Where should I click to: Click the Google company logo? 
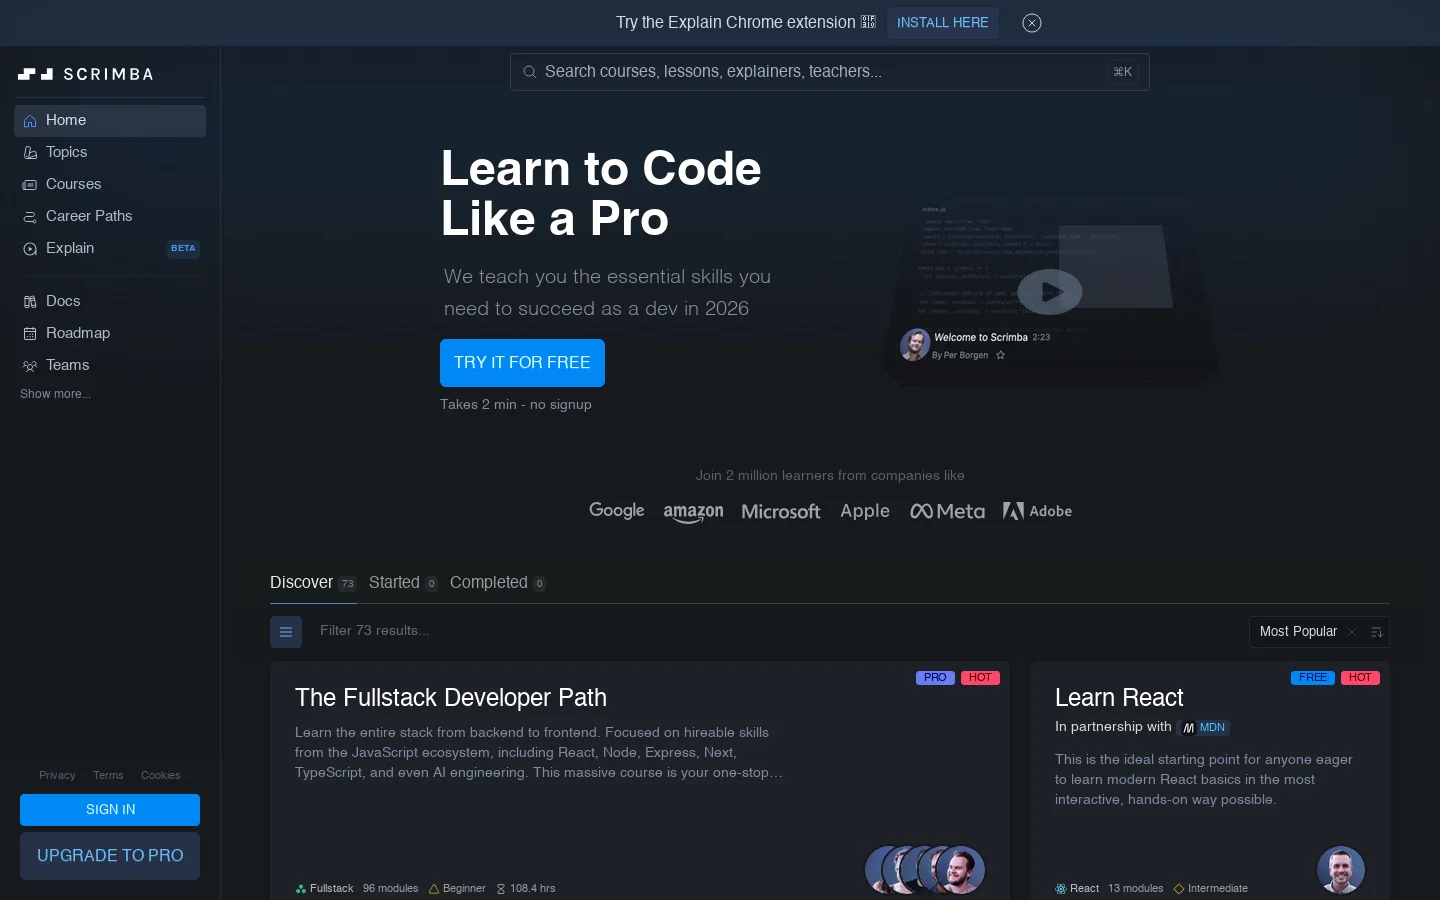(x=617, y=510)
